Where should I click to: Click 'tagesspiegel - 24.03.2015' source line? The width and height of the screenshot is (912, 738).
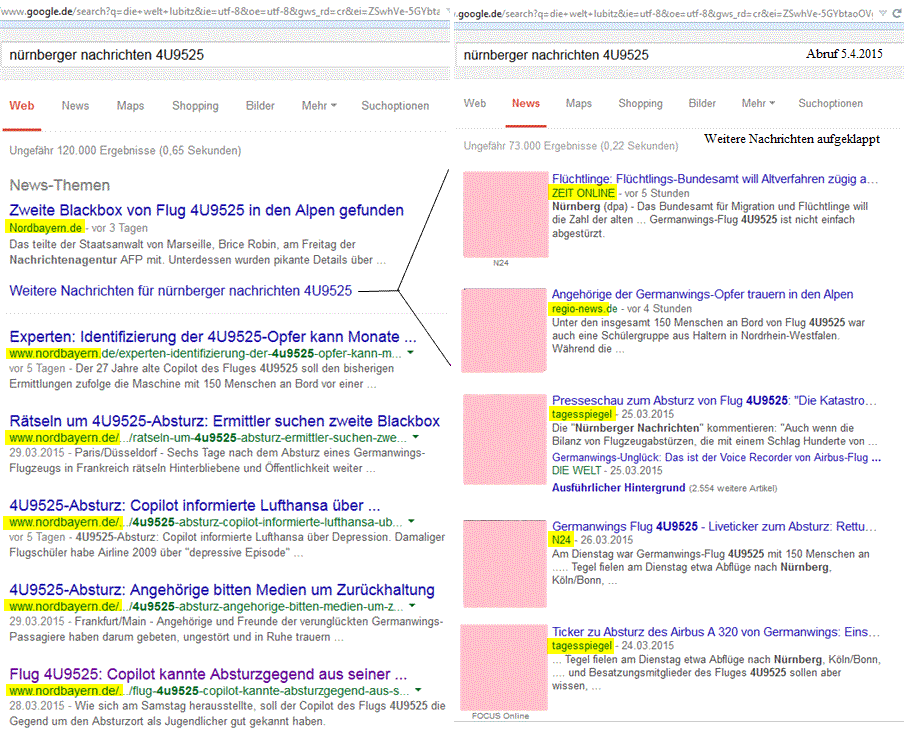612,646
